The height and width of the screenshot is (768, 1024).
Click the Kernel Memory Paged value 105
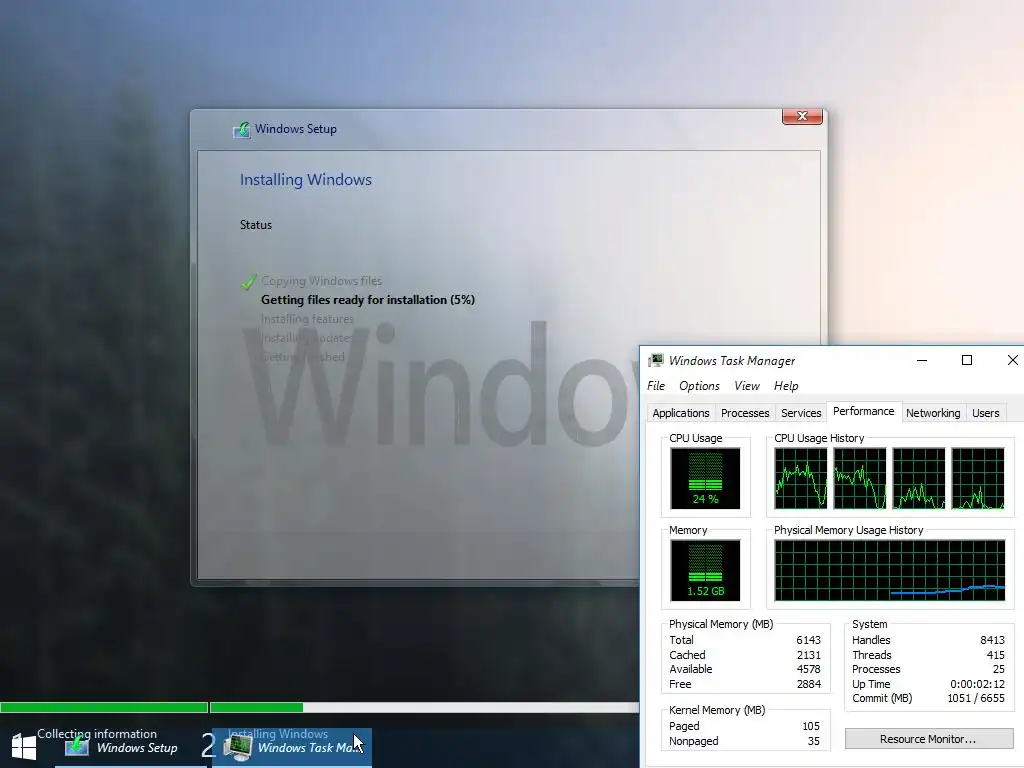(x=811, y=726)
